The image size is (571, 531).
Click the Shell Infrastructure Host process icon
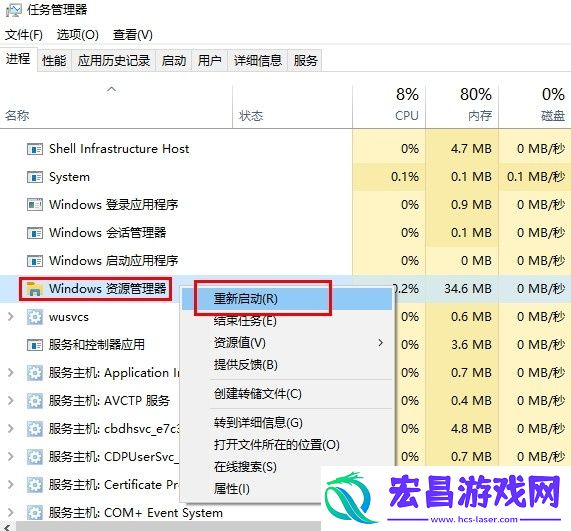35,149
